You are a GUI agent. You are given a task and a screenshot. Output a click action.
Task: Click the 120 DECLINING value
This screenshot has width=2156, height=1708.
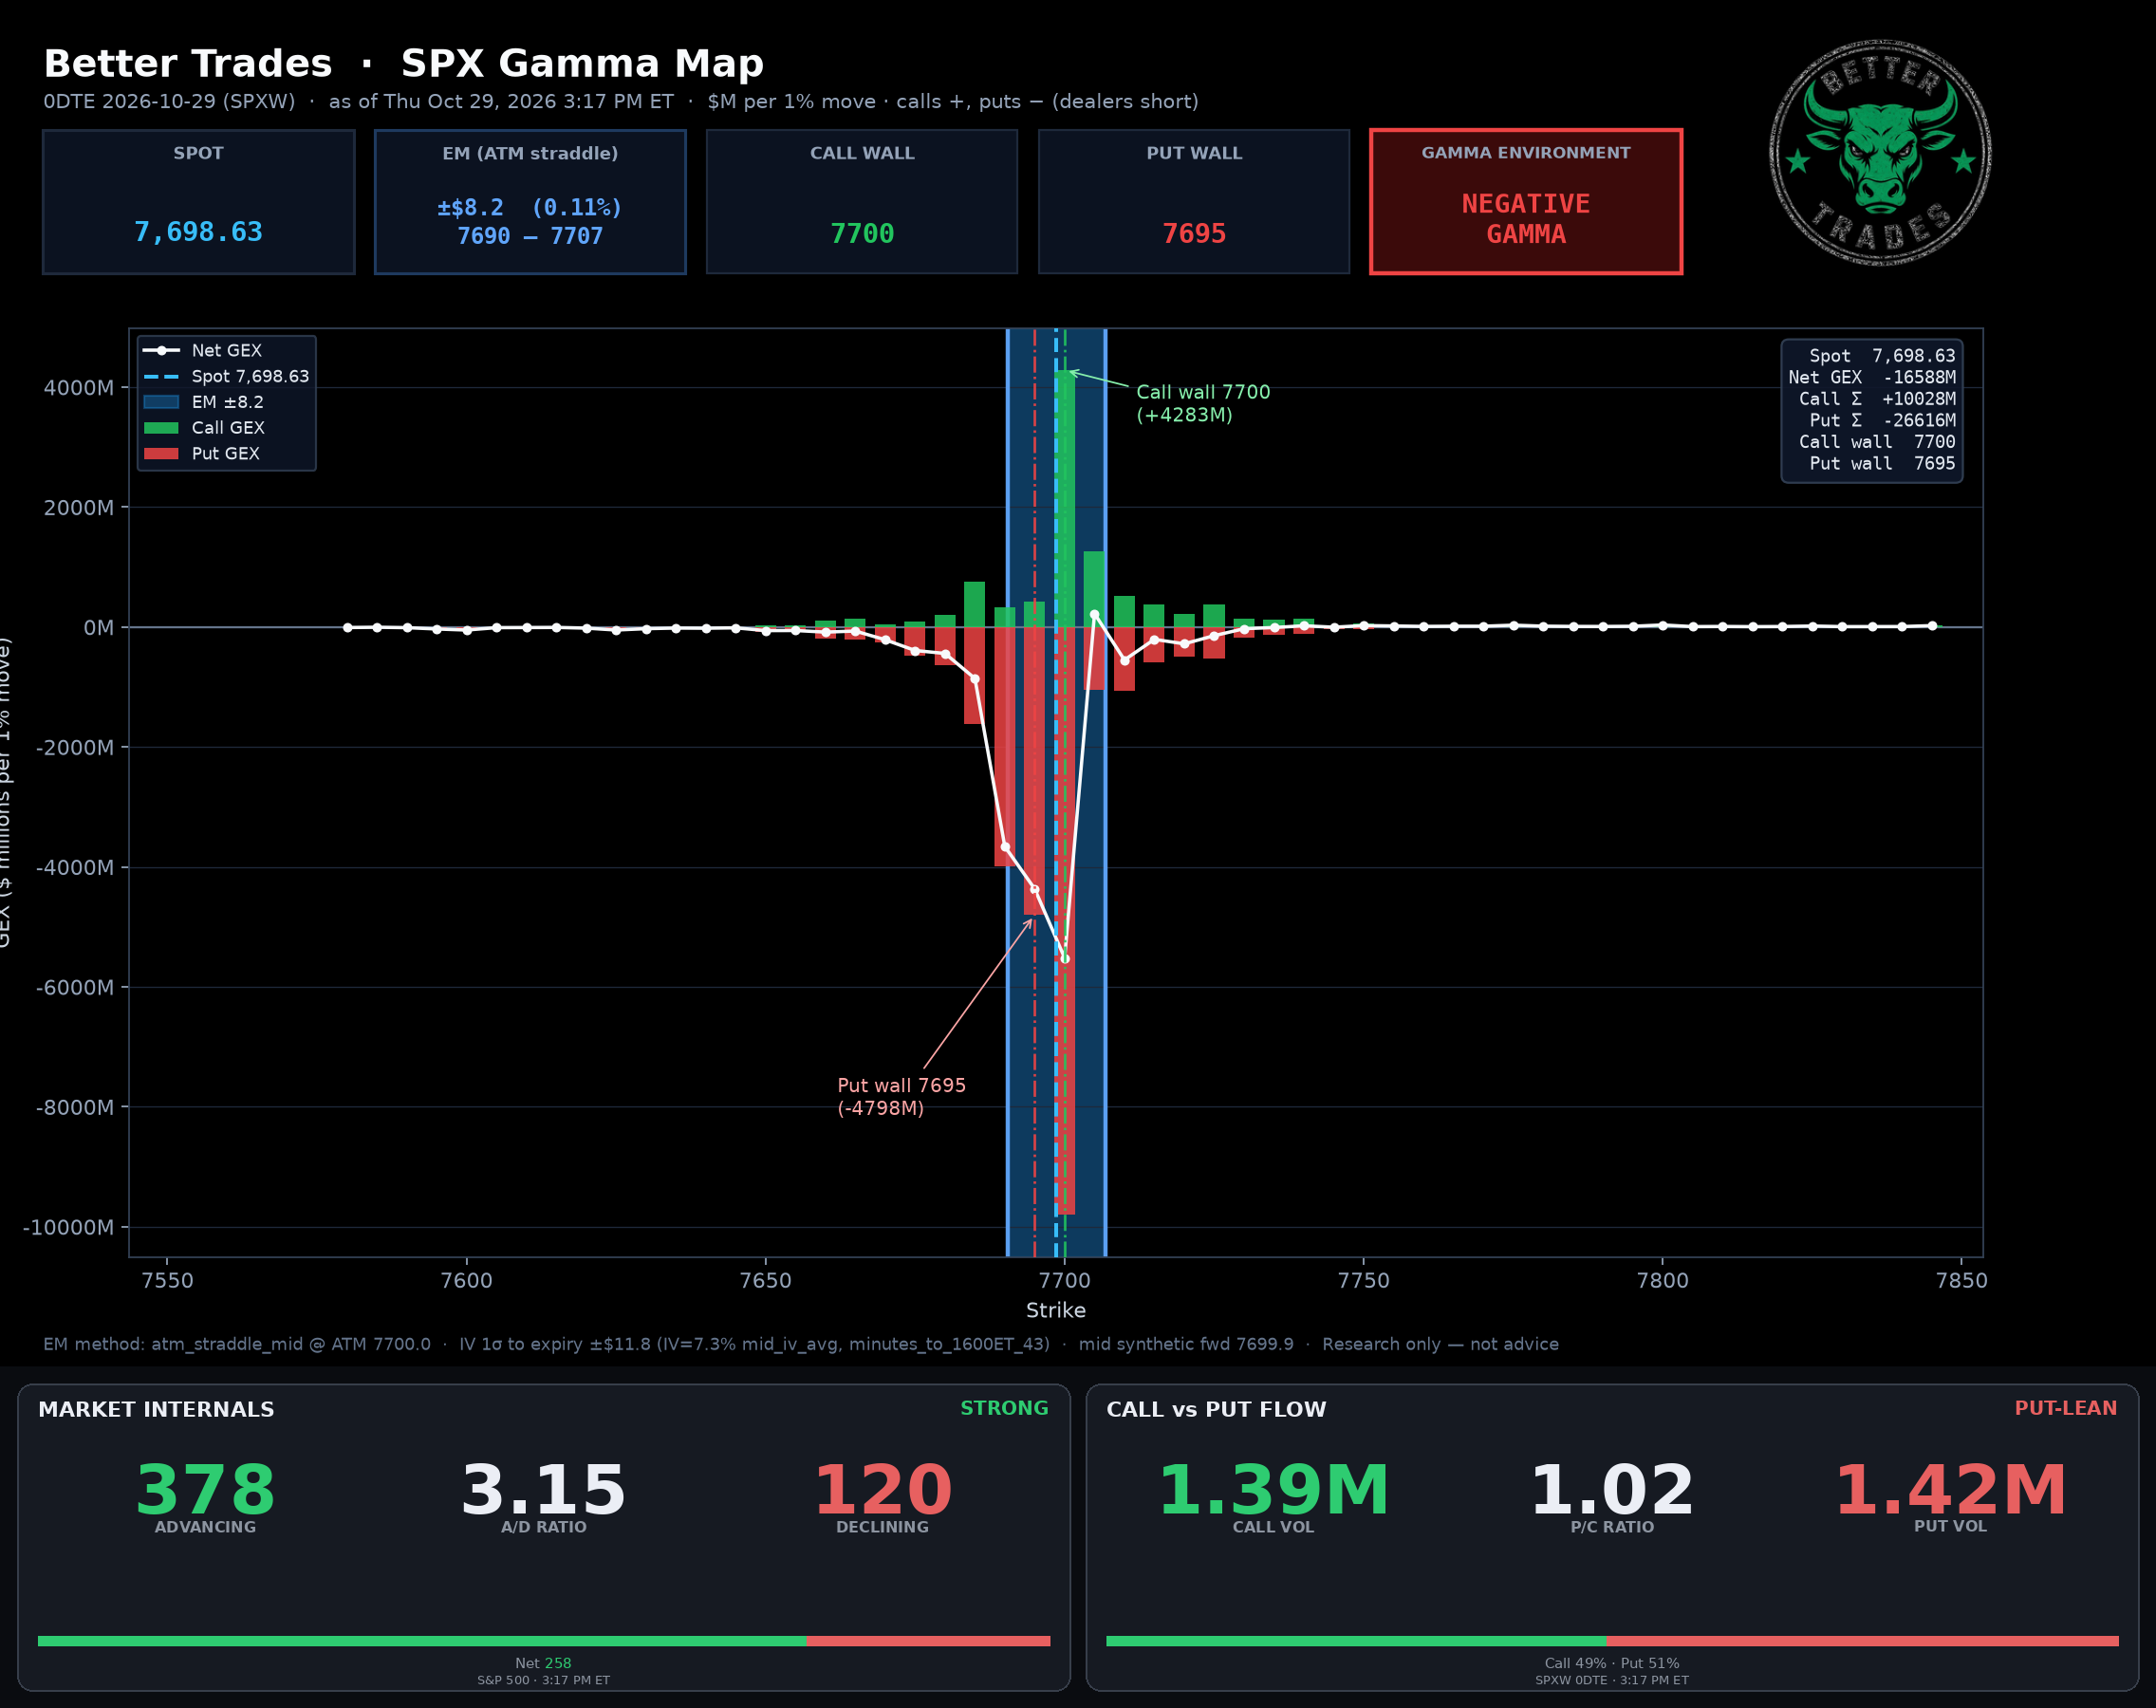(x=883, y=1490)
